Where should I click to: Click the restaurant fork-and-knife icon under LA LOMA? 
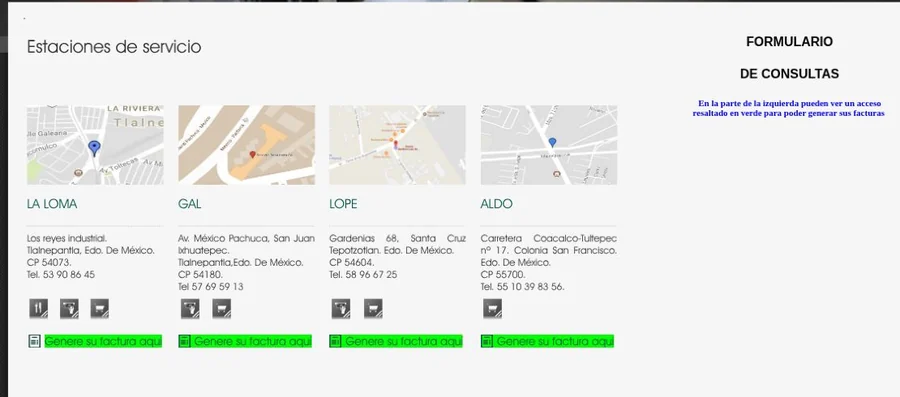38,309
